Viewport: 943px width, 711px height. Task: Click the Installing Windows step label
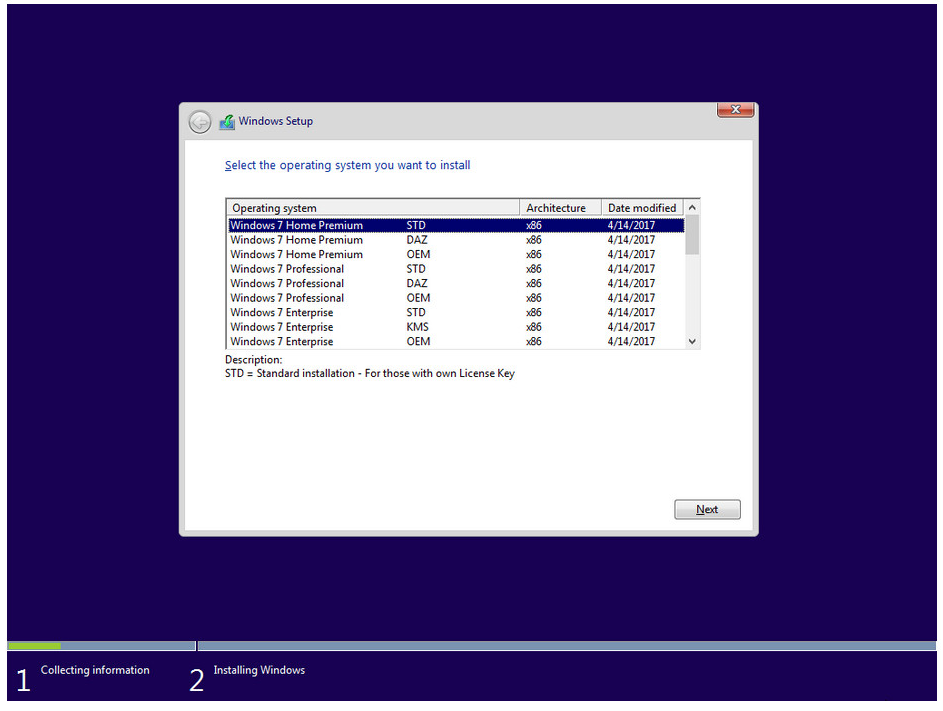pos(259,670)
